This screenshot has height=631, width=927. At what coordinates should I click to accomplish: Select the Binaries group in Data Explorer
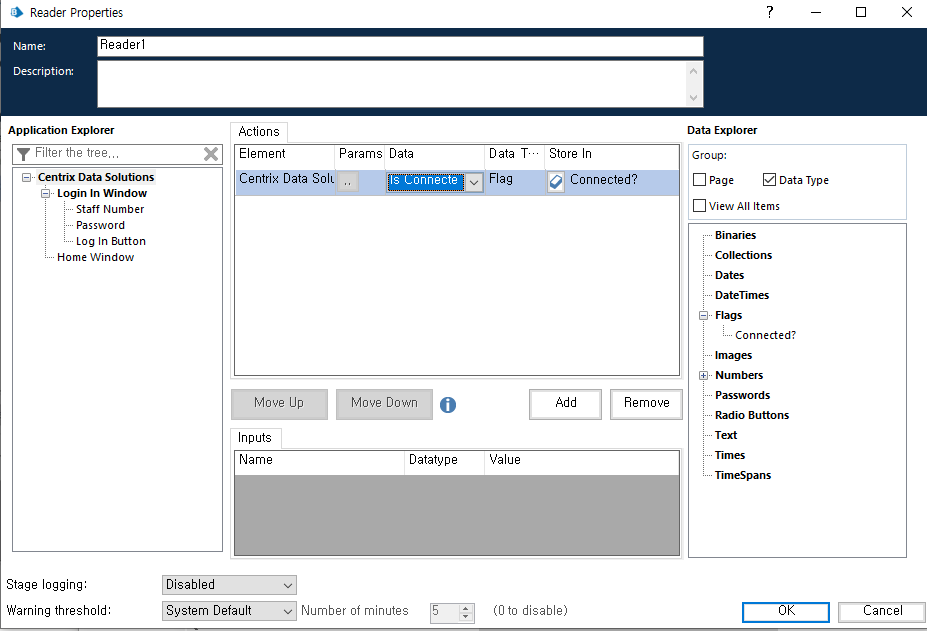(735, 235)
